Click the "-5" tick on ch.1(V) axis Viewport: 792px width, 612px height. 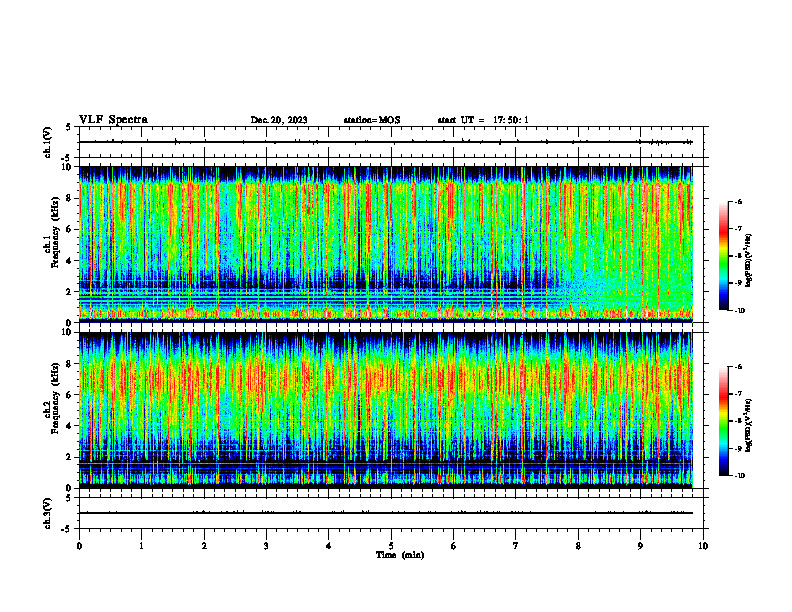coord(68,158)
